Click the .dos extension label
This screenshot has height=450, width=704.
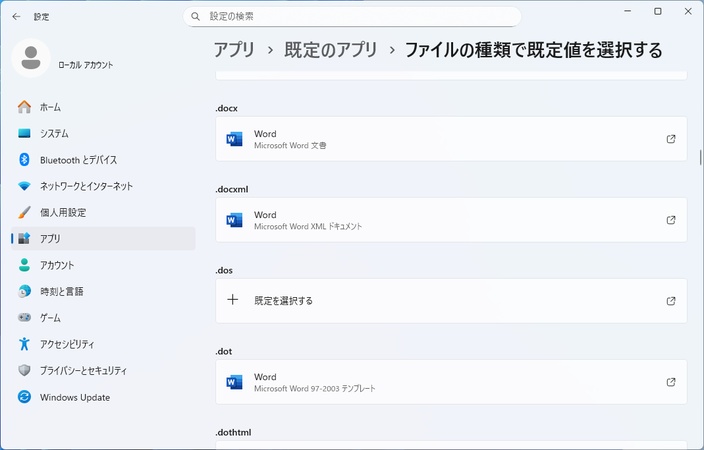(224, 270)
